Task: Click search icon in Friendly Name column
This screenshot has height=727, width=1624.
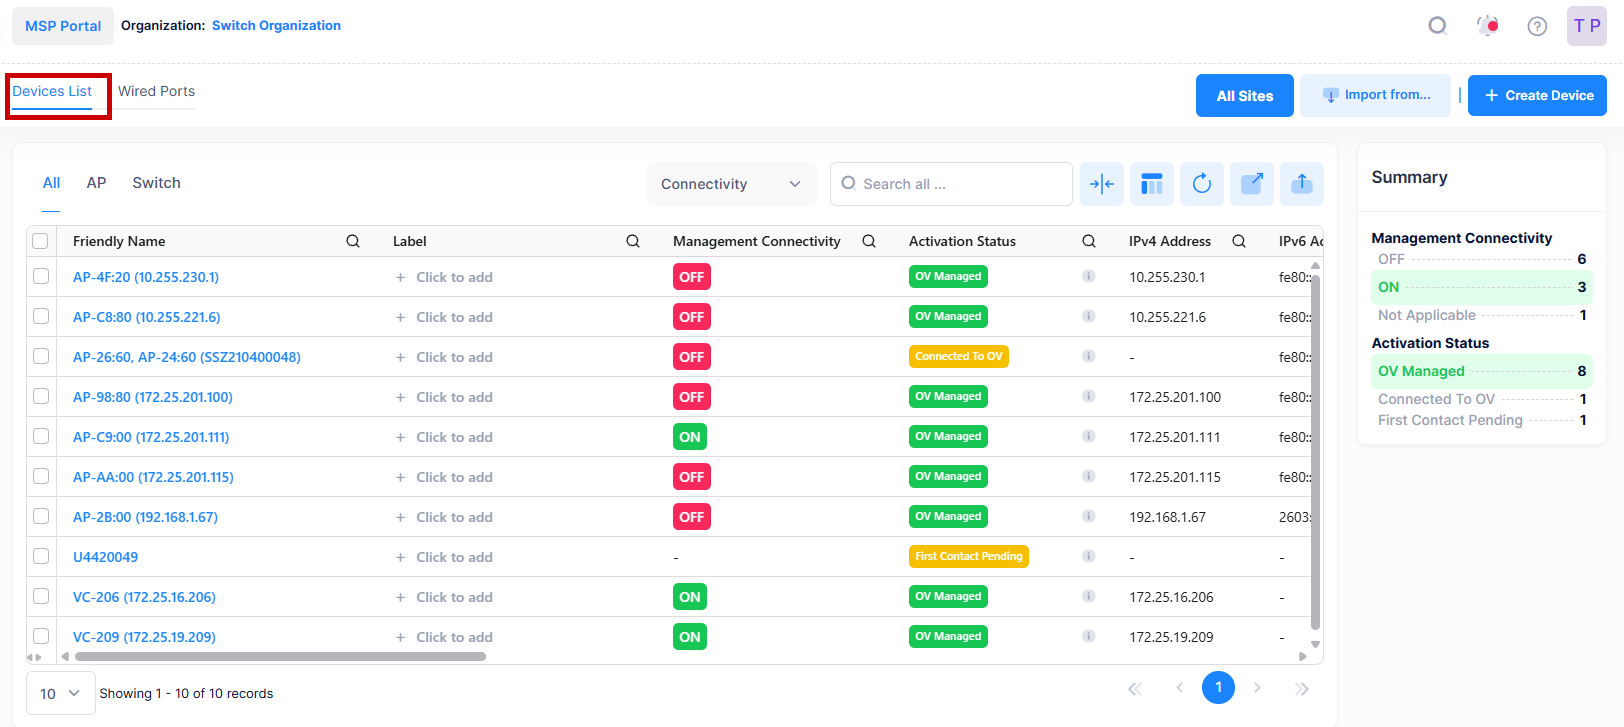Action: click(353, 241)
